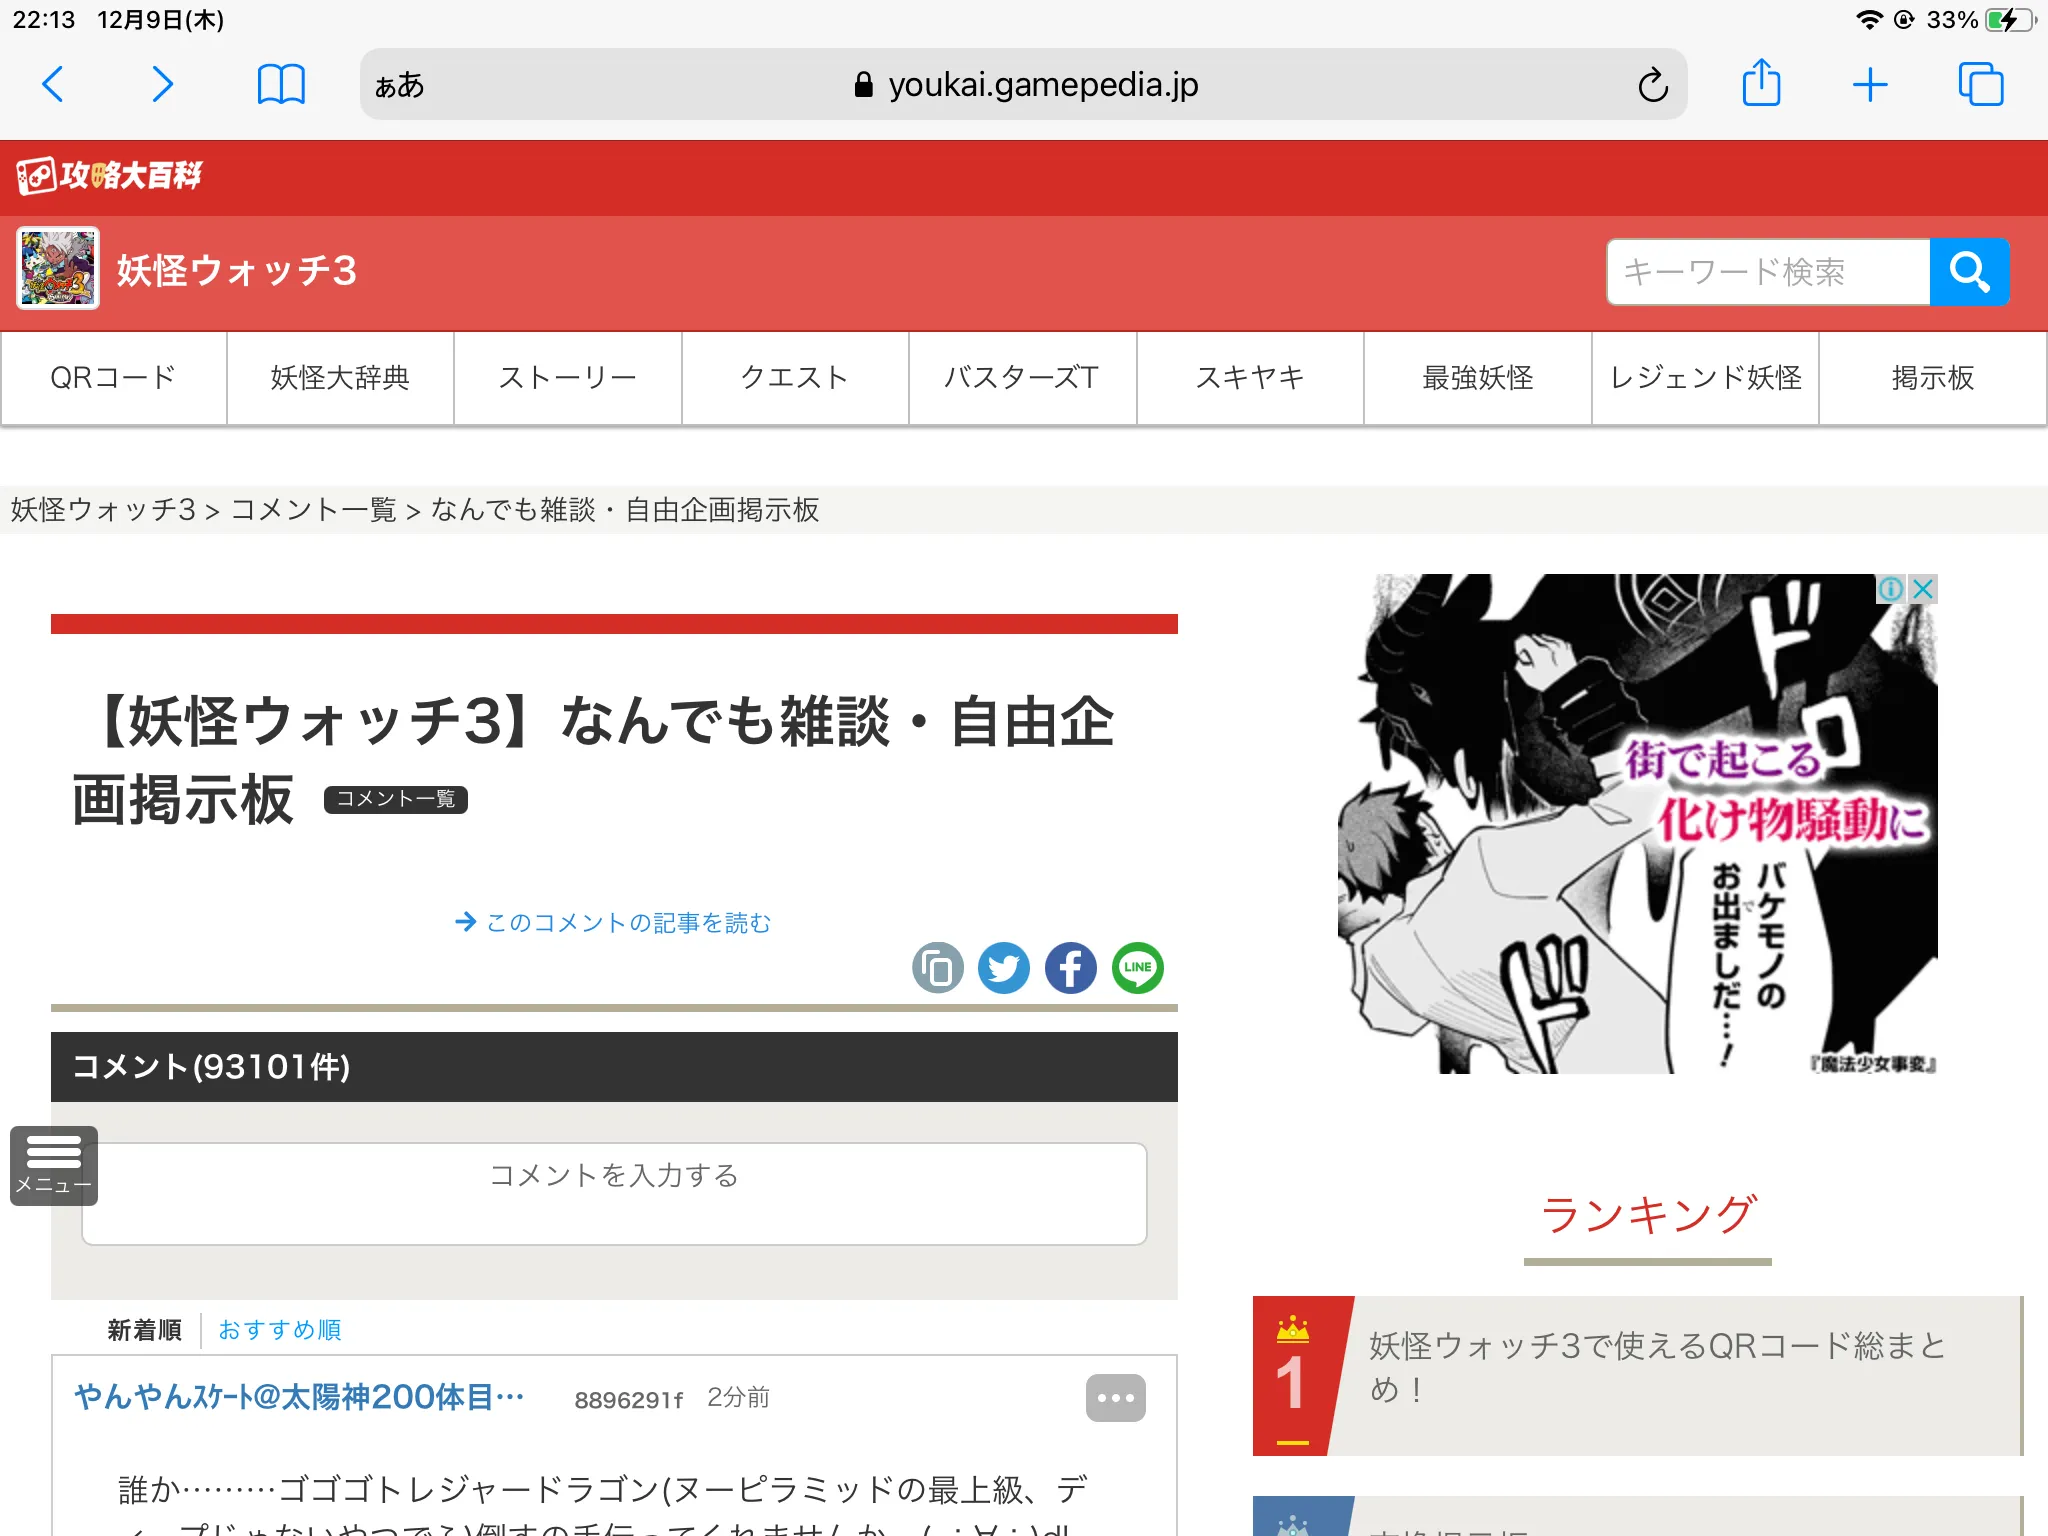This screenshot has height=1536, width=2048.
Task: Open Safari bookmarks book icon
Action: point(281,85)
